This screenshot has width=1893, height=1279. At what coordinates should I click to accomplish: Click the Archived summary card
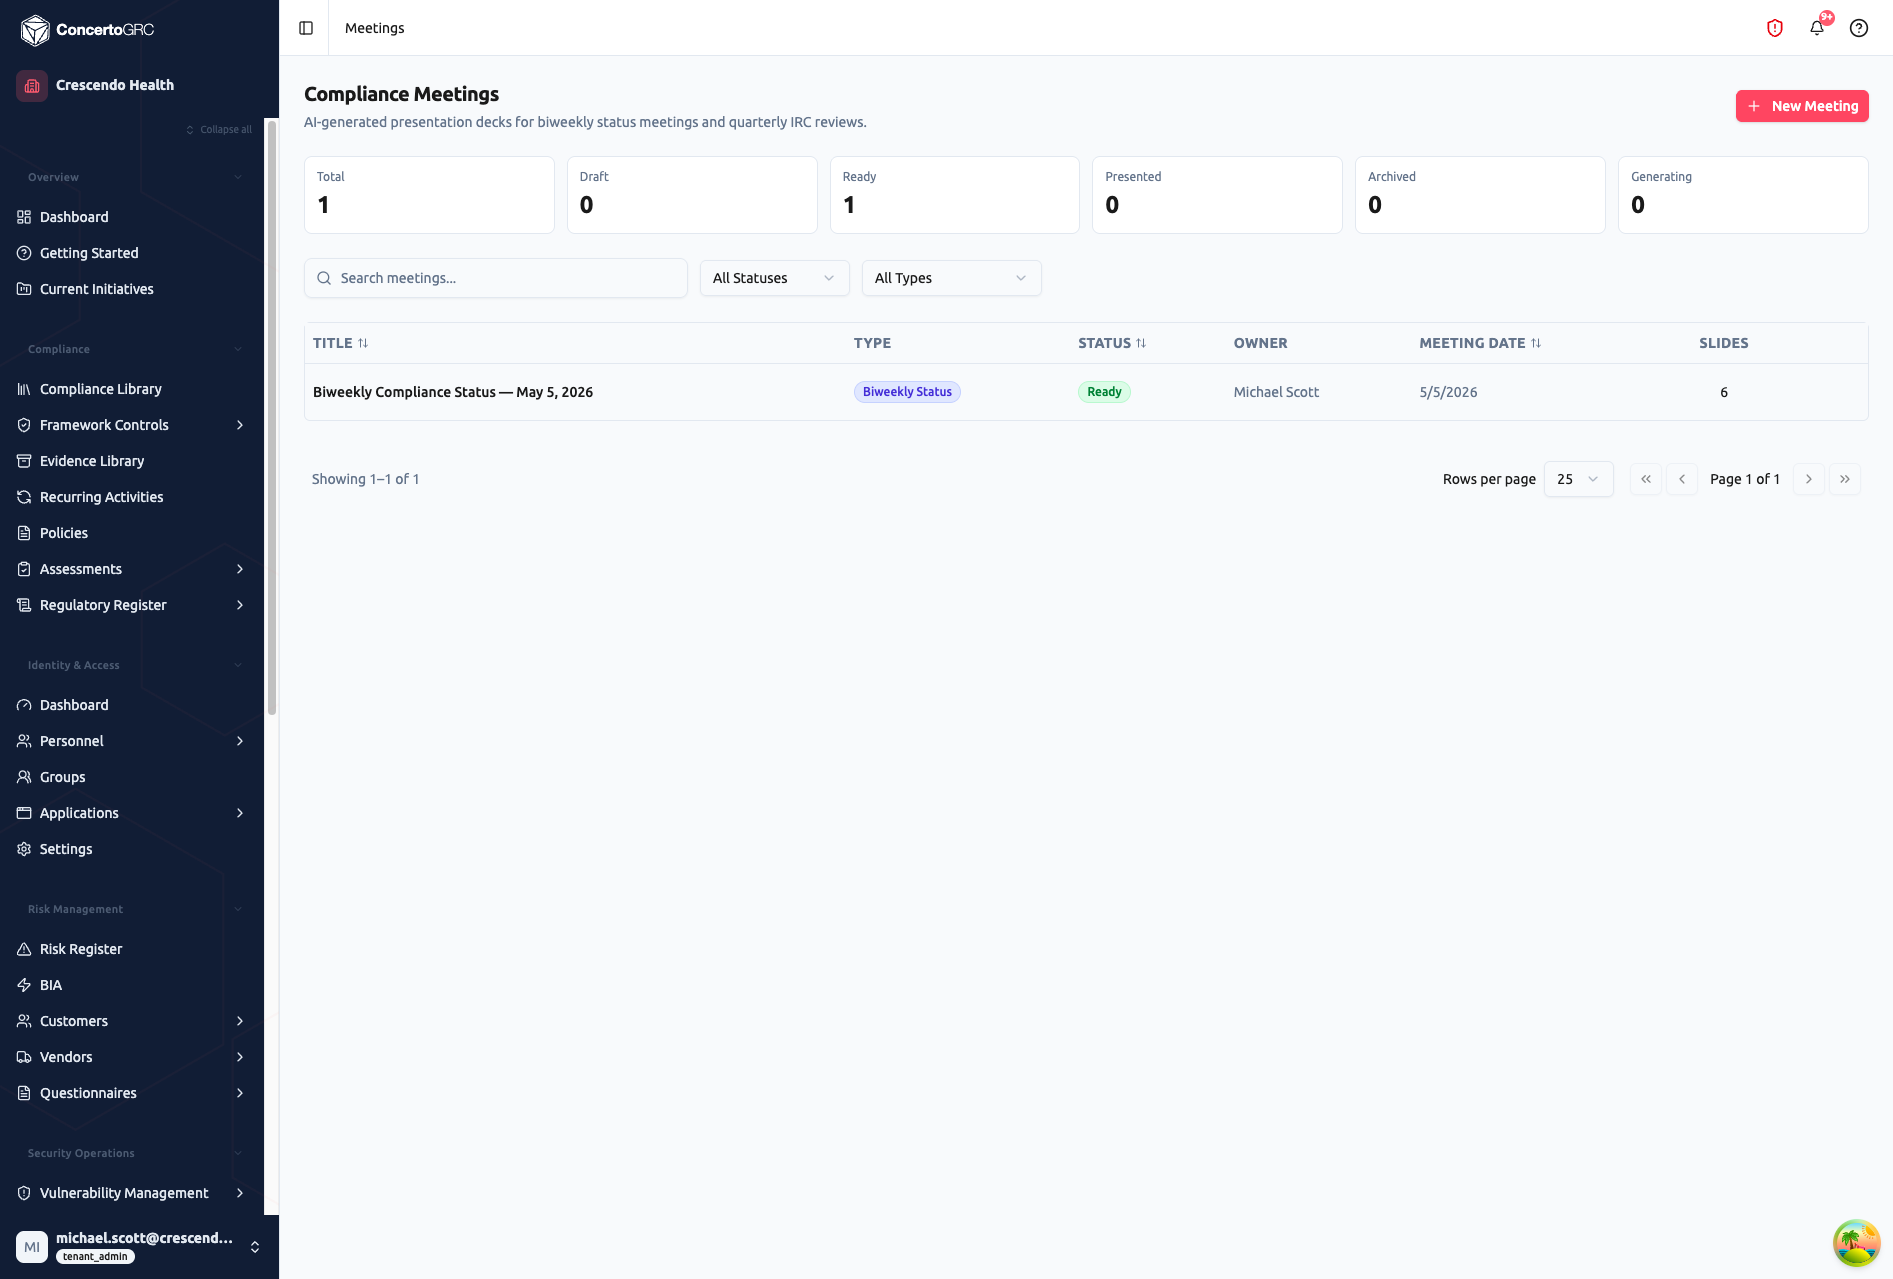tap(1480, 195)
